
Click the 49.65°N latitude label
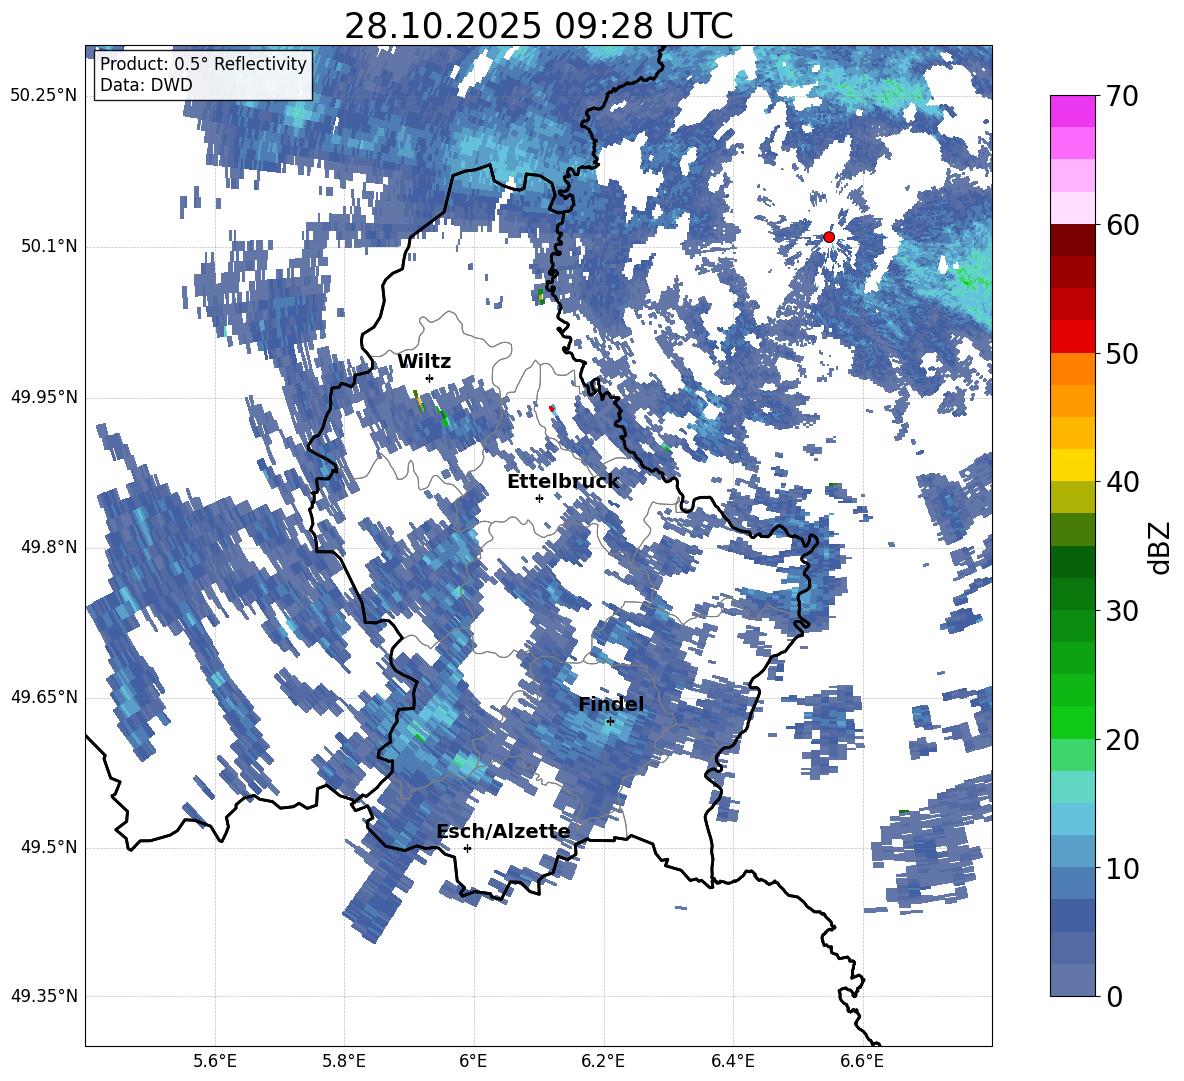(44, 697)
